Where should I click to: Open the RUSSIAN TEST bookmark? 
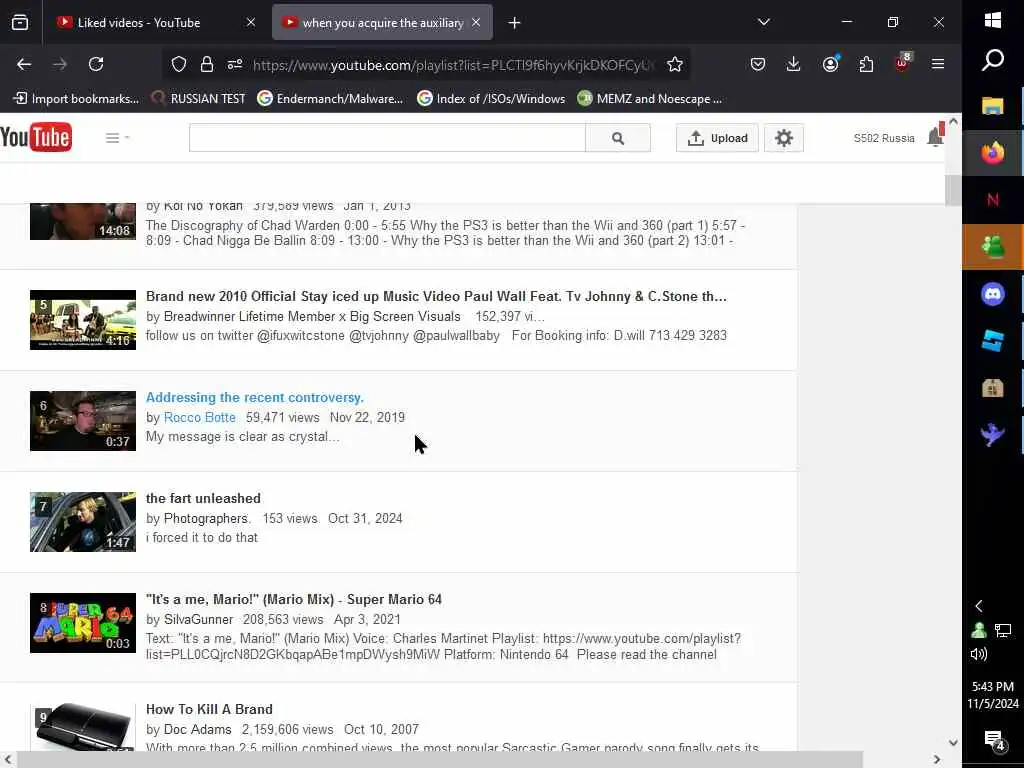coord(199,99)
